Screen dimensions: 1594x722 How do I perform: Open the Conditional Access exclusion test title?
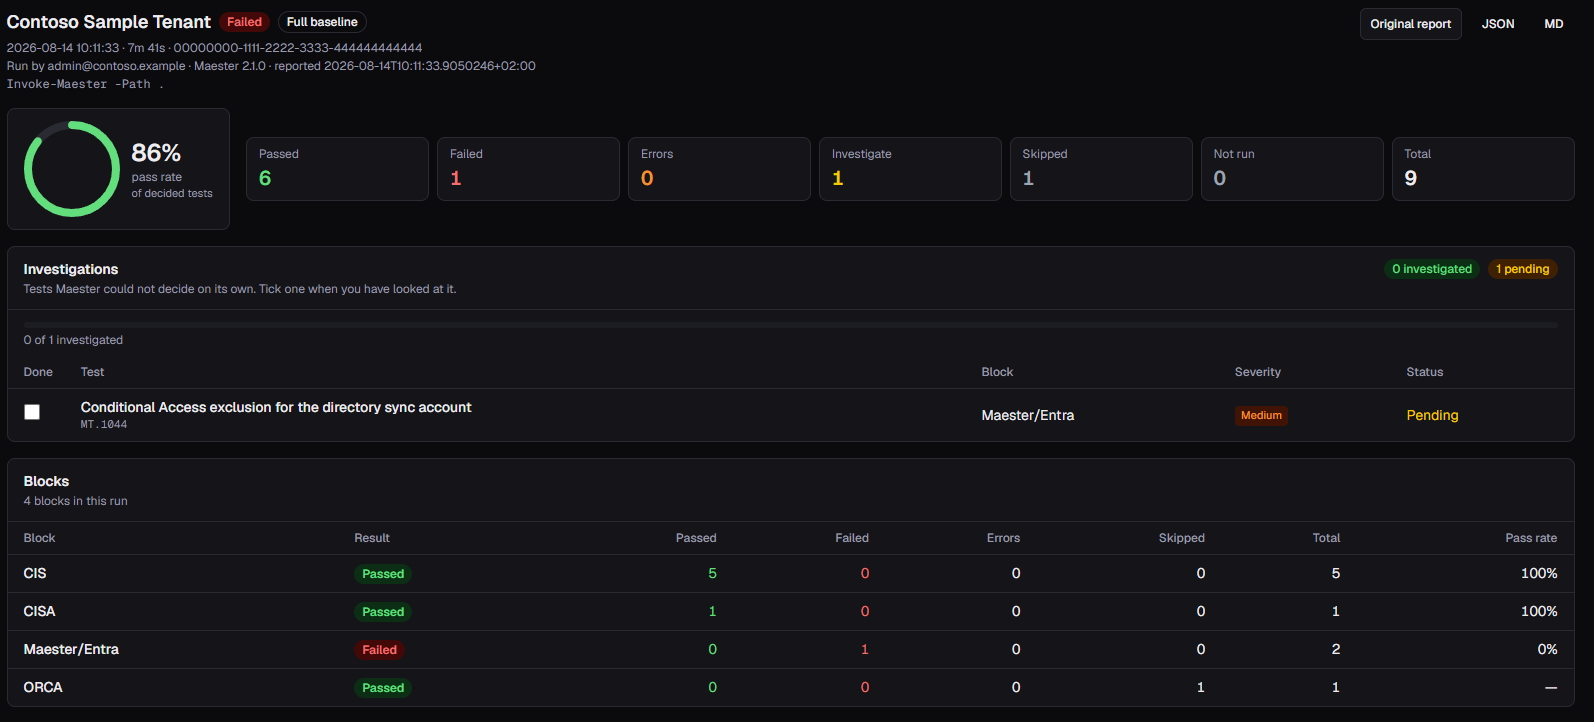point(276,407)
